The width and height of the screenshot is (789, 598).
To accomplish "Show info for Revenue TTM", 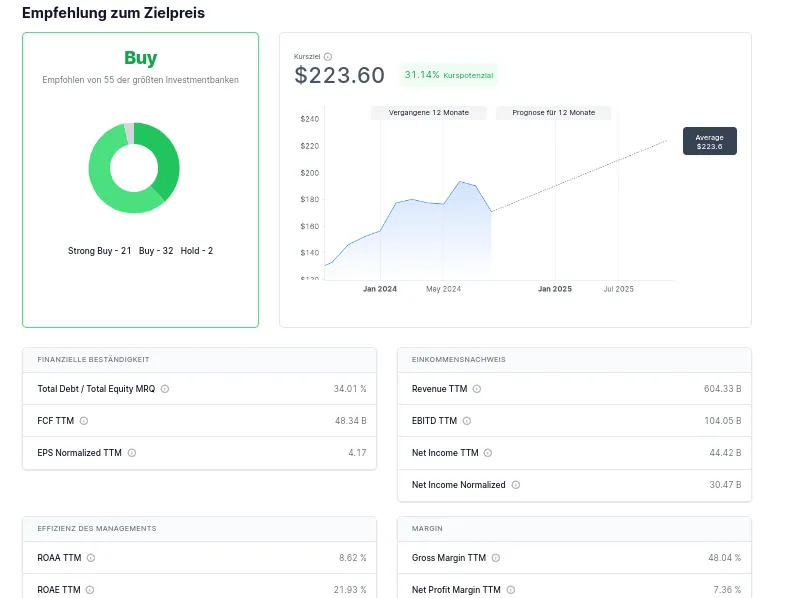I will click(477, 389).
